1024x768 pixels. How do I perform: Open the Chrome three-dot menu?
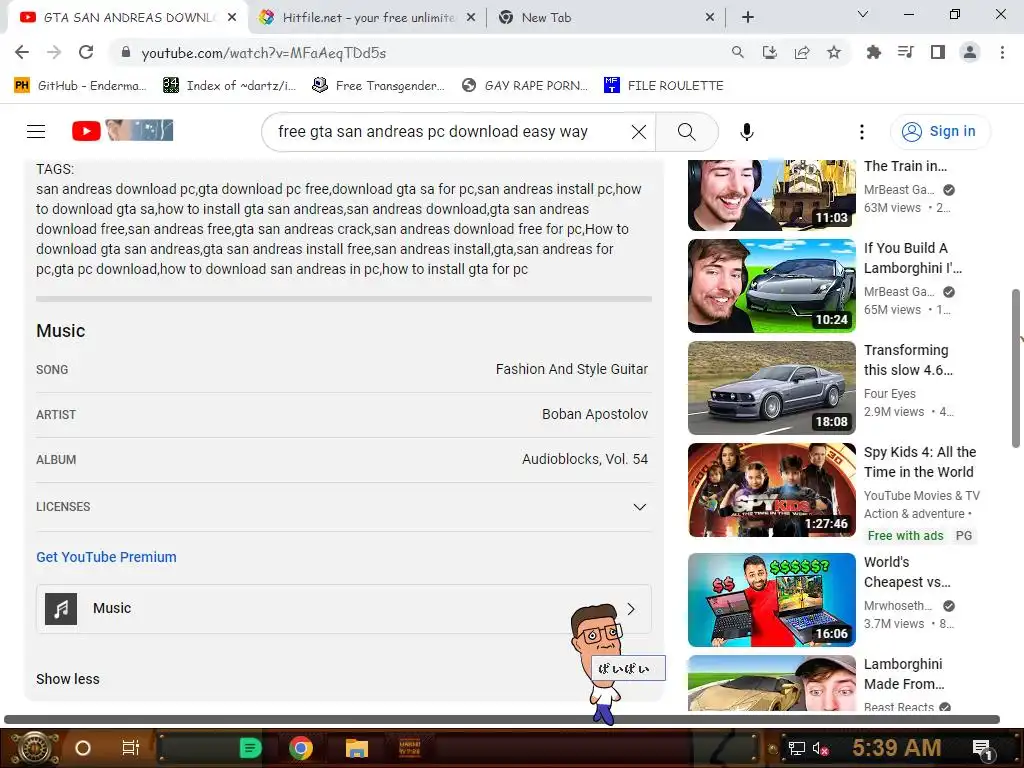[1002, 52]
